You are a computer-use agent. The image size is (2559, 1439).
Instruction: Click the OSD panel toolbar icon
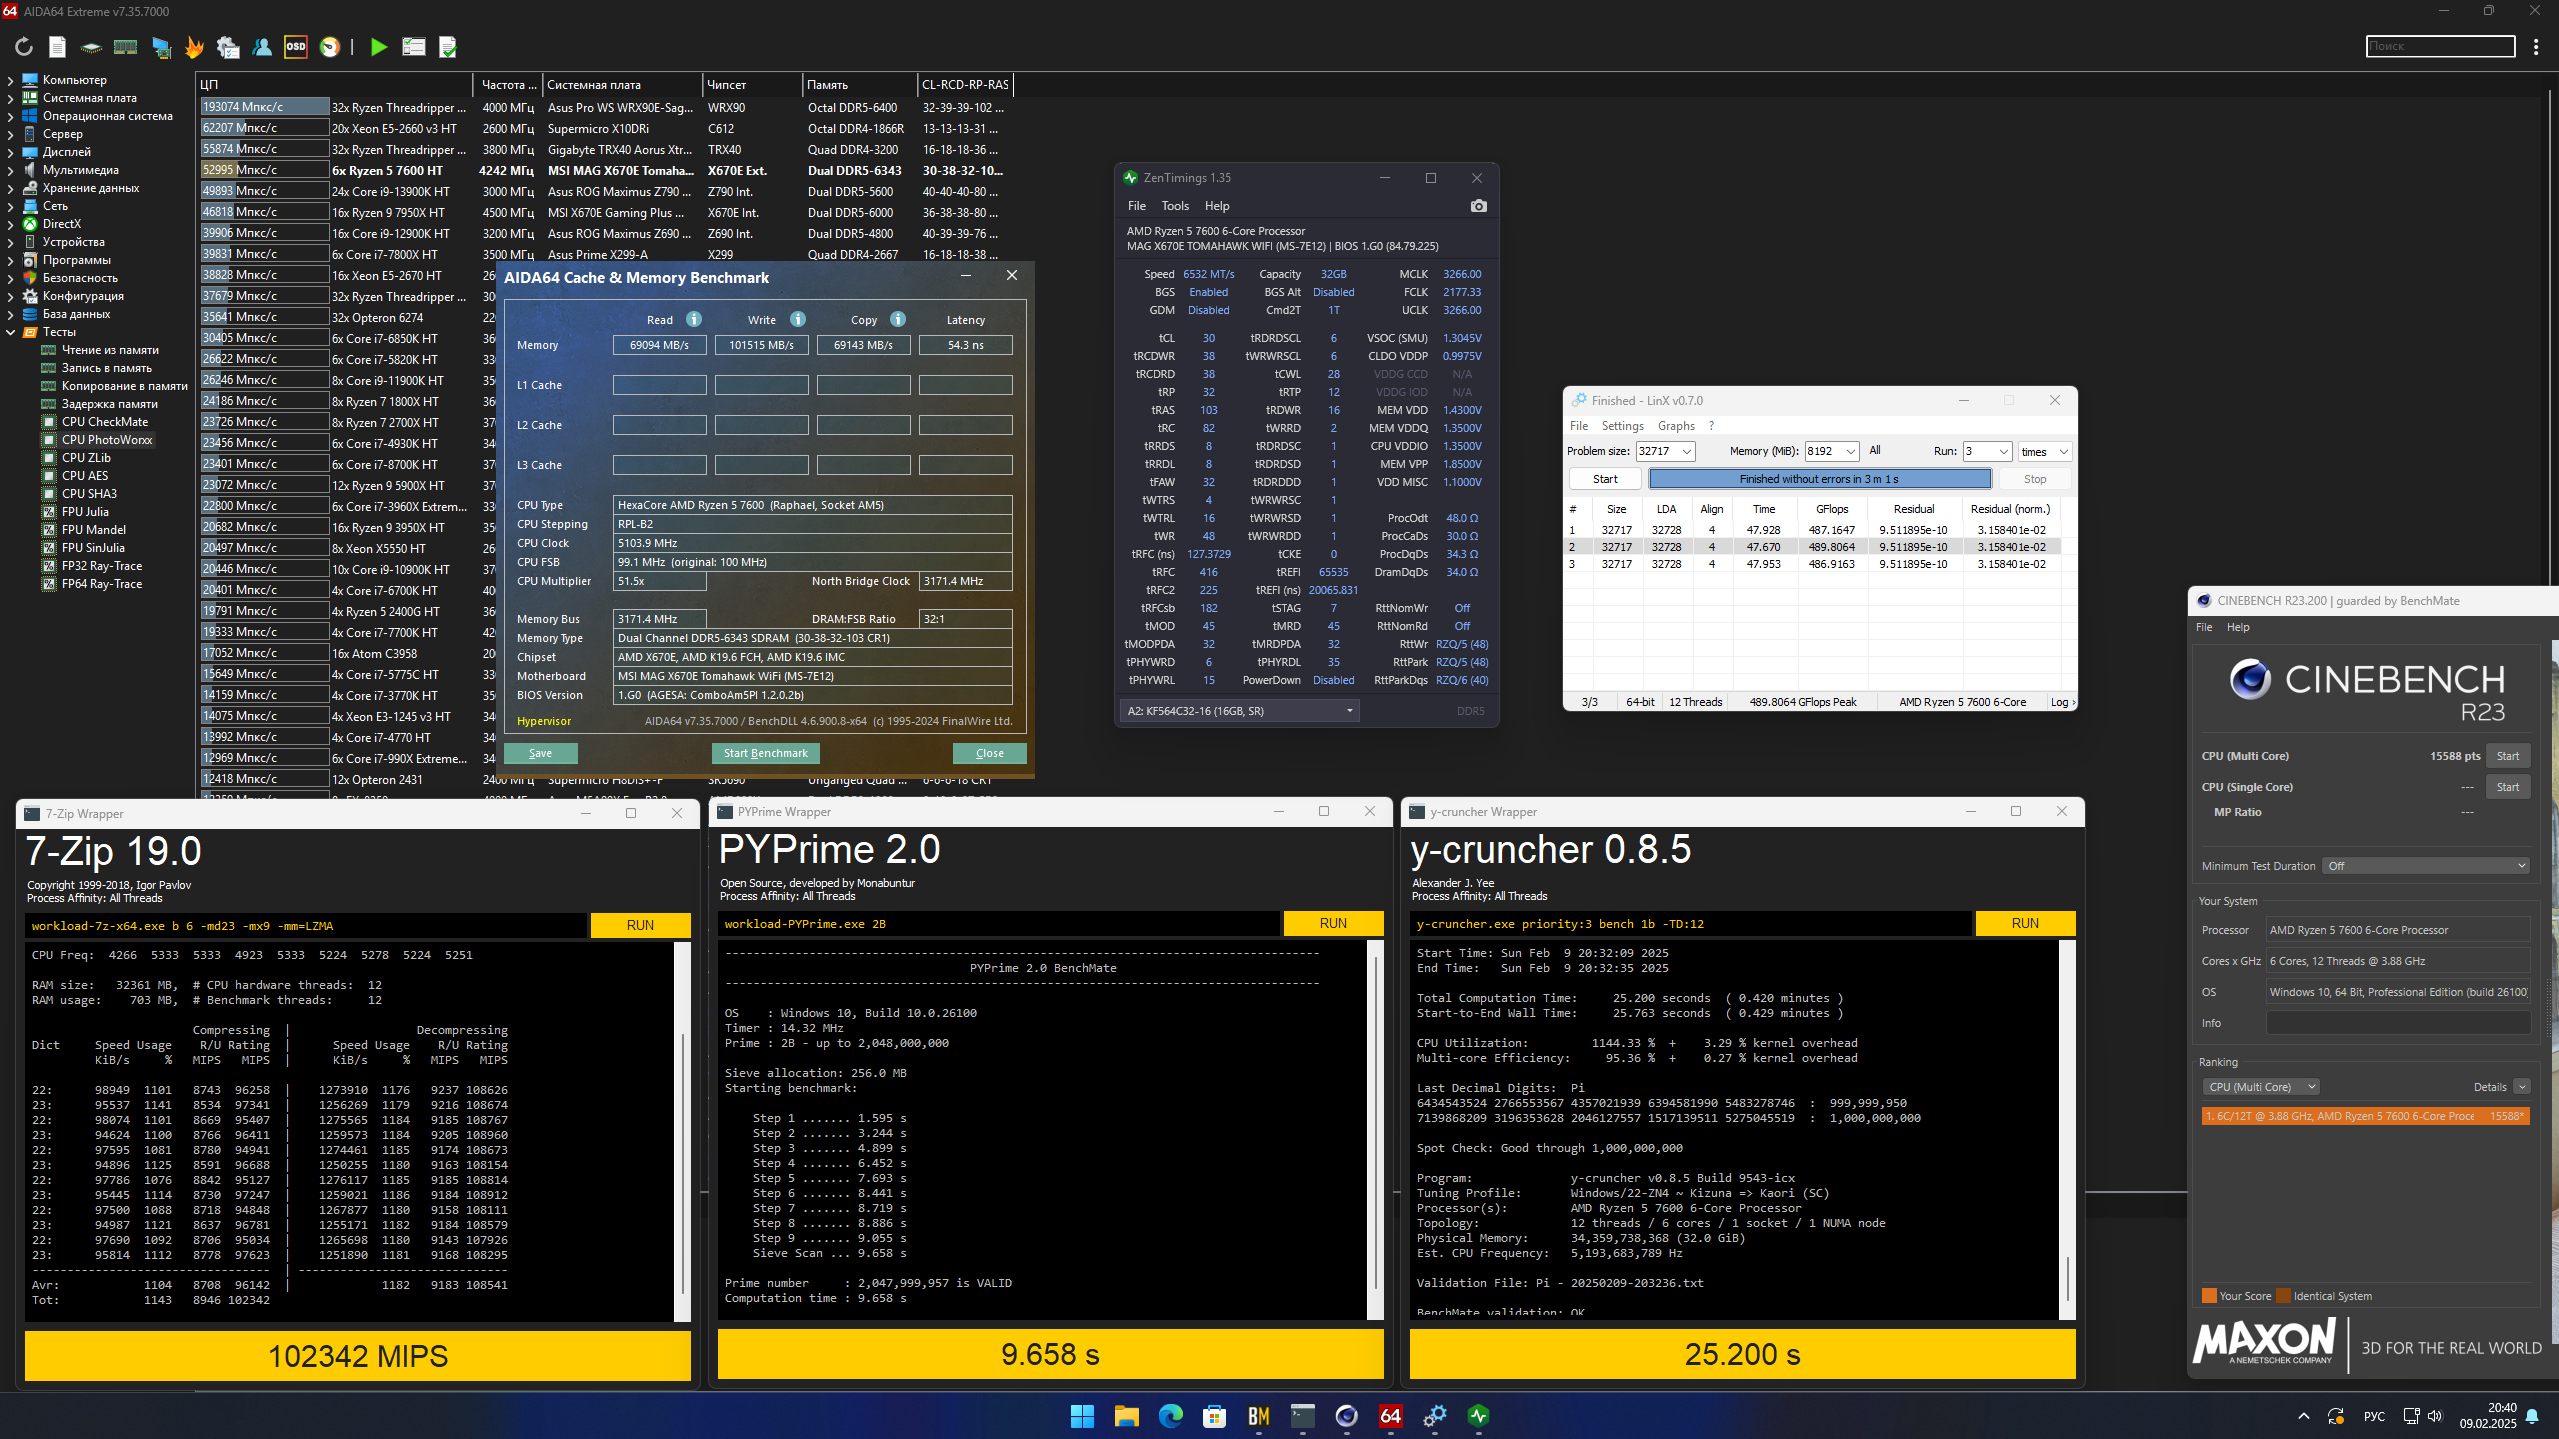[x=296, y=47]
